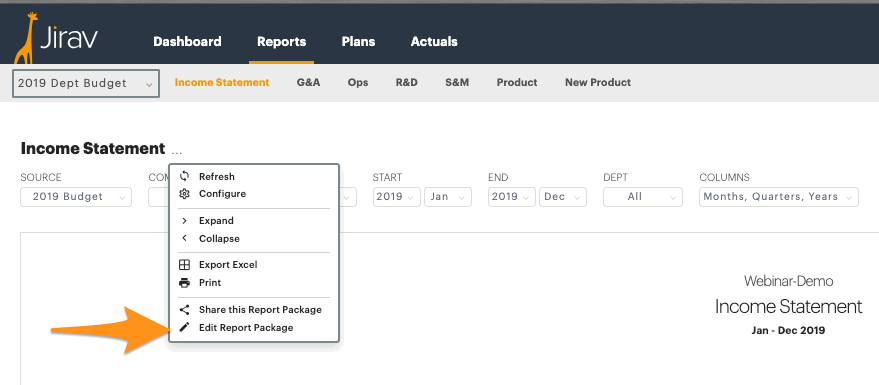Click the Collapse chevron icon

184,238
